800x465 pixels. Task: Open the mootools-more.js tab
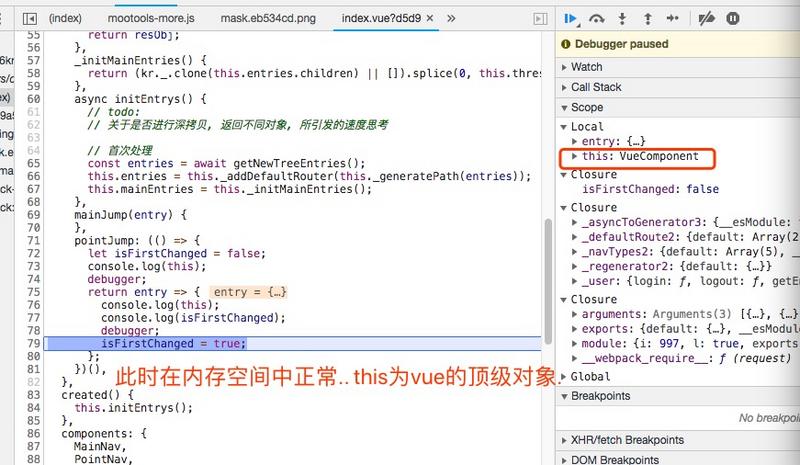151,18
